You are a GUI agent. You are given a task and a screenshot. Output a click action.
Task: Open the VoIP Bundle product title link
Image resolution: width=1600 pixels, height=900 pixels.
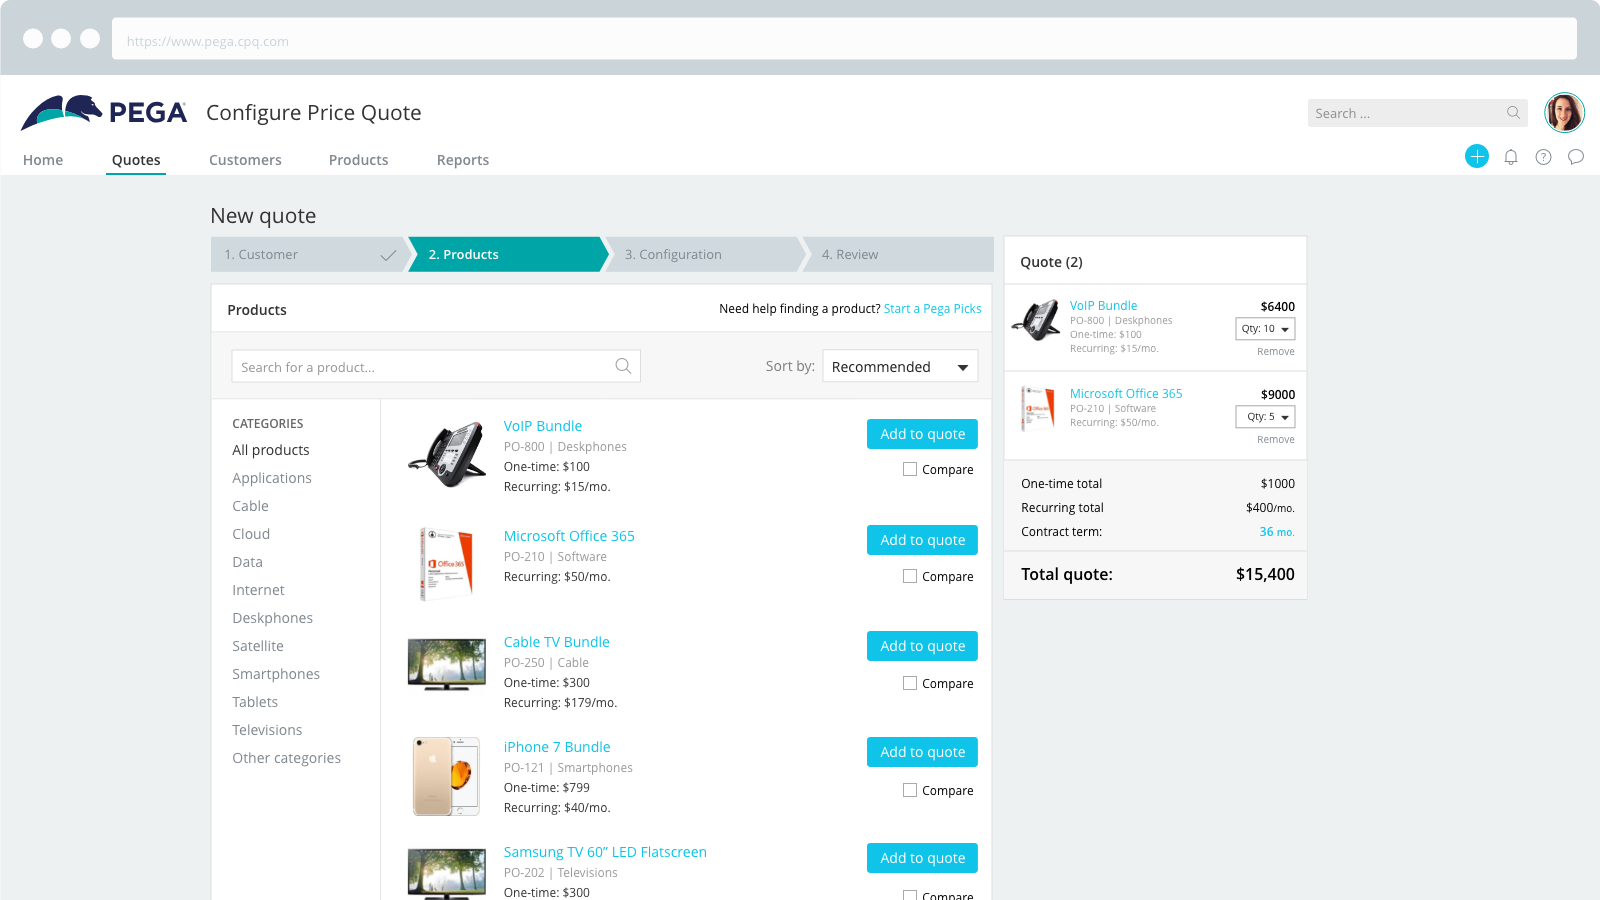tap(543, 426)
